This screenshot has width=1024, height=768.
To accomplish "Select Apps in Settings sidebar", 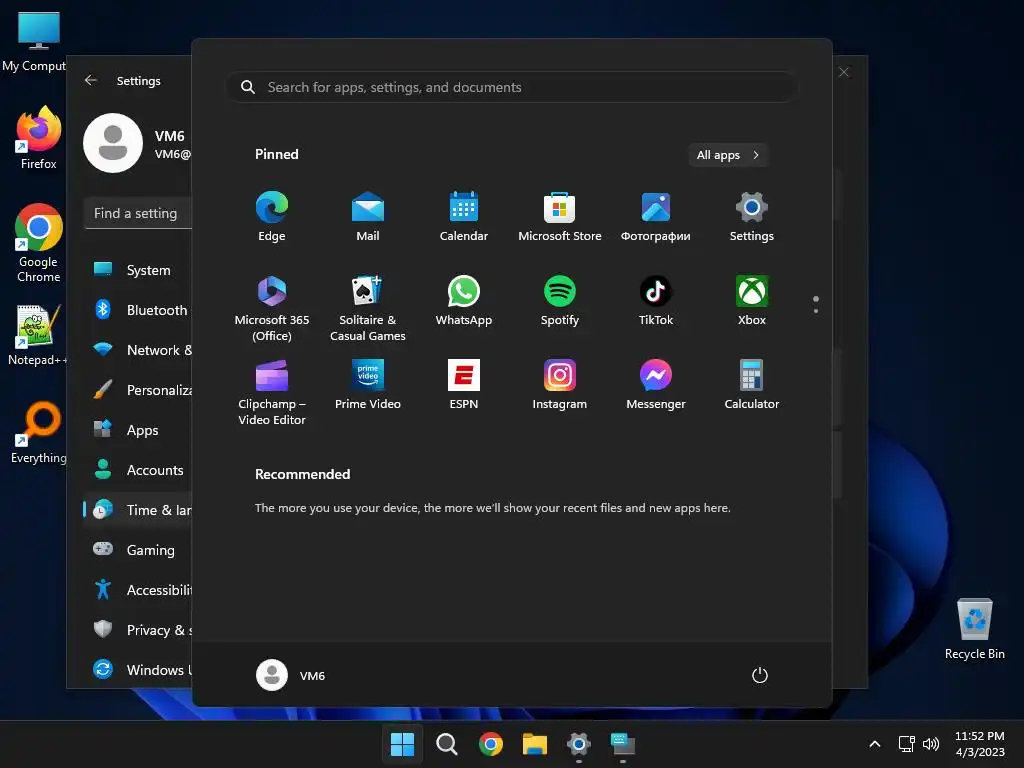I will coord(138,430).
